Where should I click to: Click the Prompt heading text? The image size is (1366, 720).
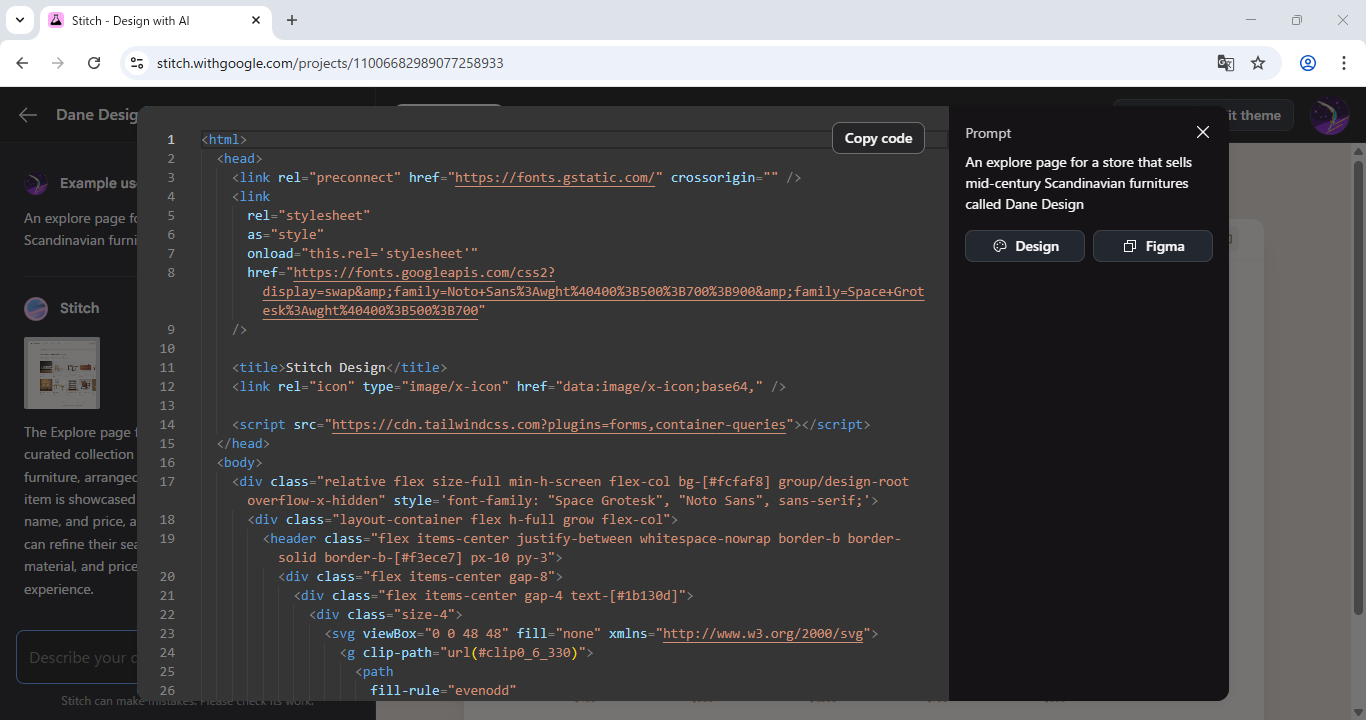tap(988, 133)
